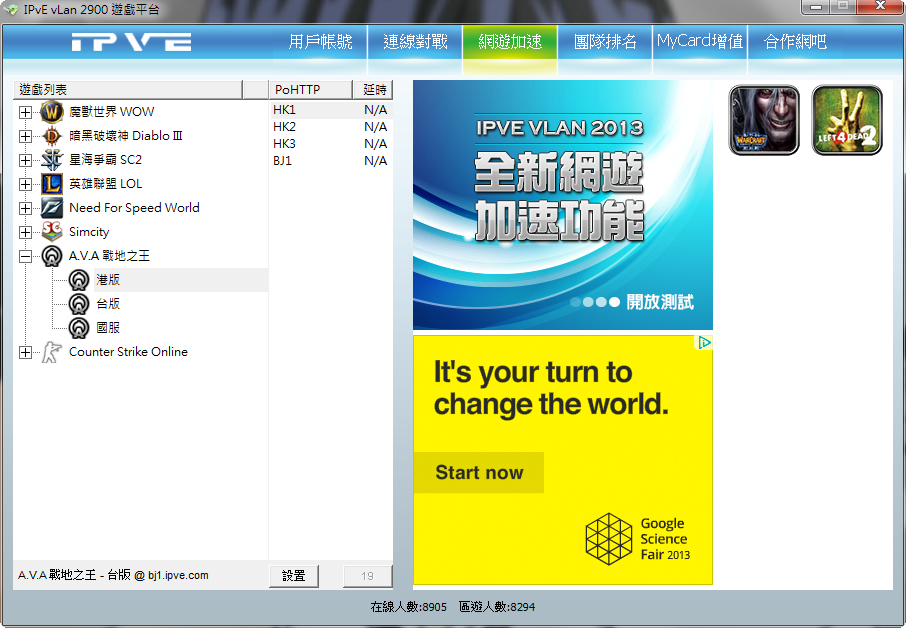Viewport: 906px width, 628px height.
Task: Click the icon beside 台版
Action: [79, 304]
